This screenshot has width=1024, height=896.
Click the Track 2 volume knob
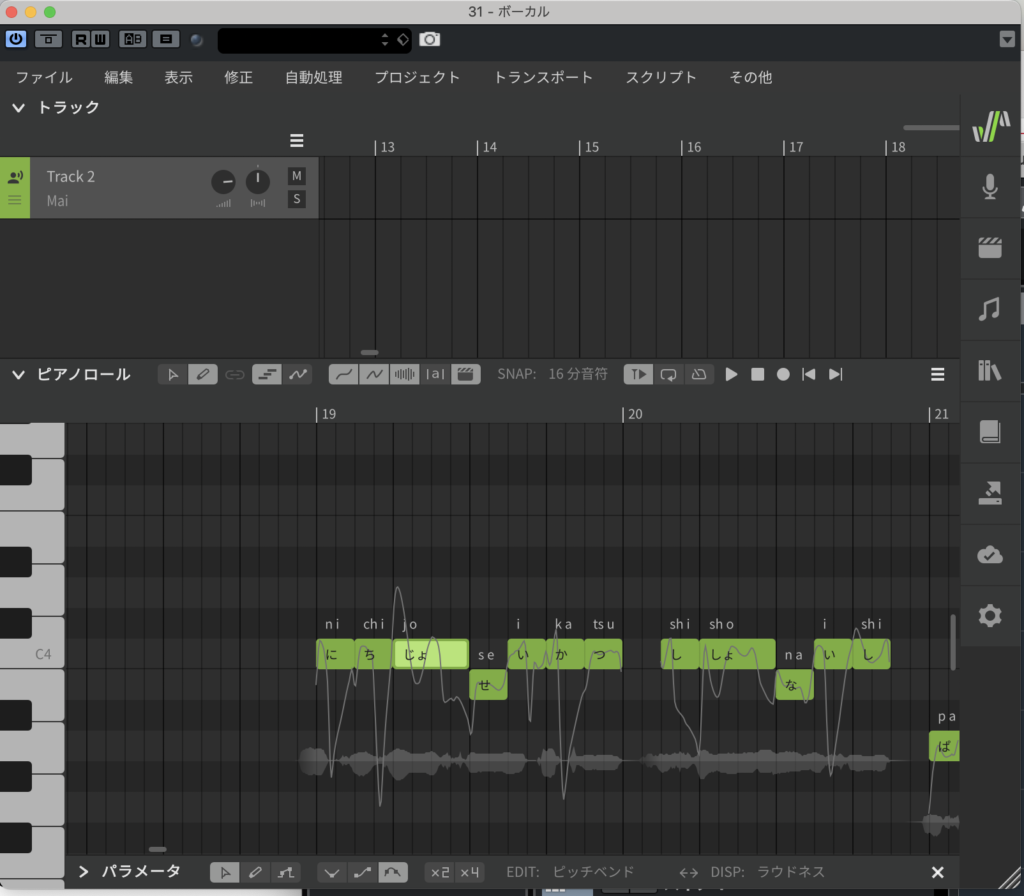[223, 182]
